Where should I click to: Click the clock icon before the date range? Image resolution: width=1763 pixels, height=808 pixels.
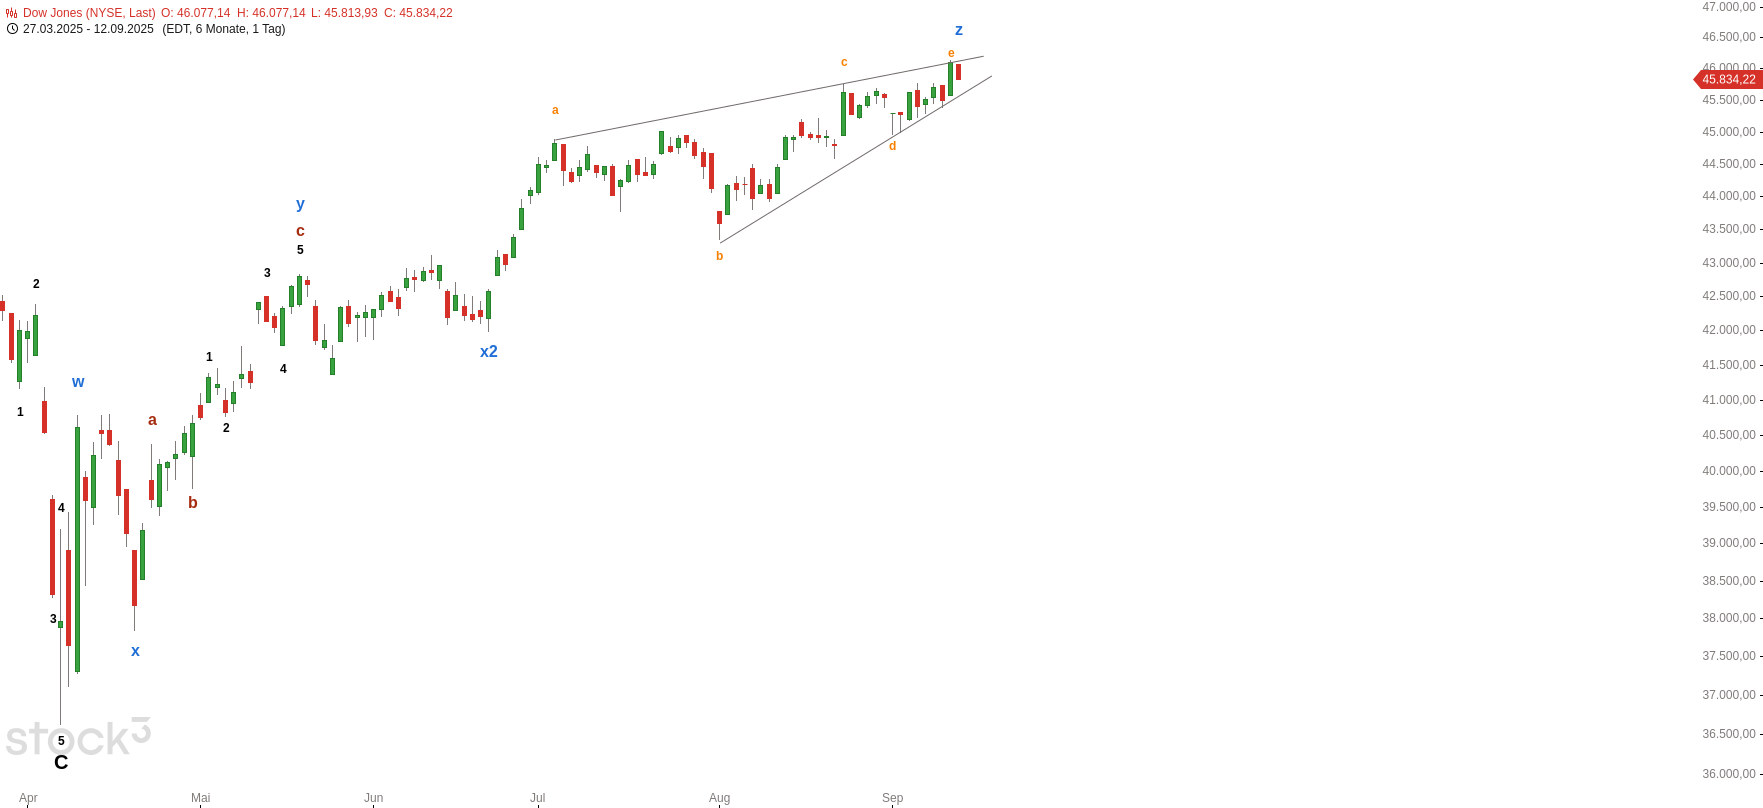coord(12,29)
